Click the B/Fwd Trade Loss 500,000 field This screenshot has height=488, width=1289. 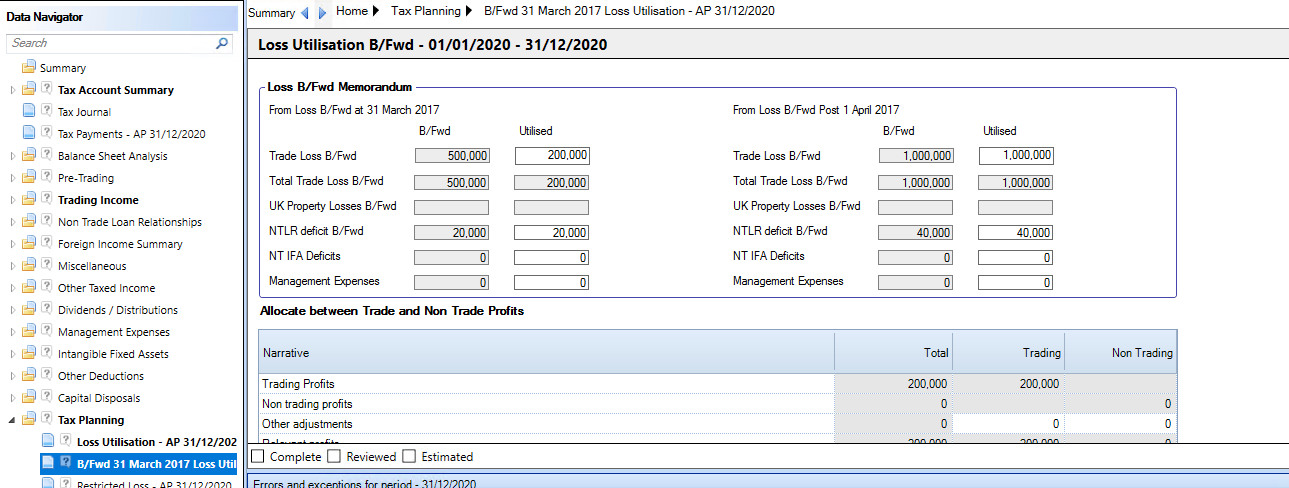pos(451,156)
